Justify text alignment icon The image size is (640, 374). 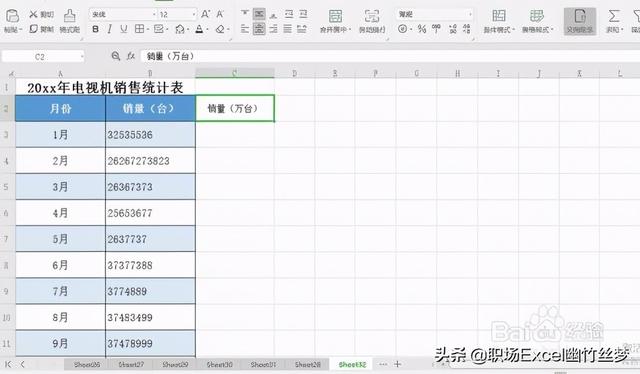click(x=288, y=29)
